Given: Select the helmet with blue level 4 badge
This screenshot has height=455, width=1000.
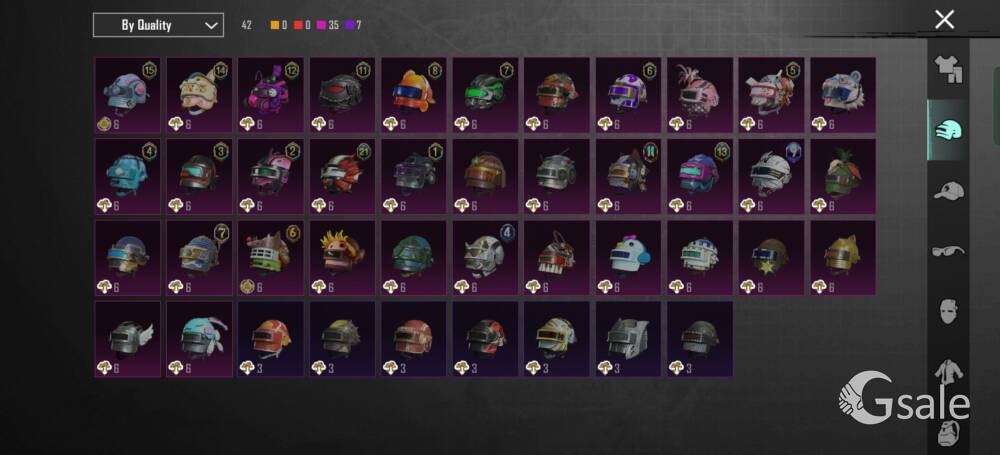Looking at the screenshot, I should coord(486,258).
